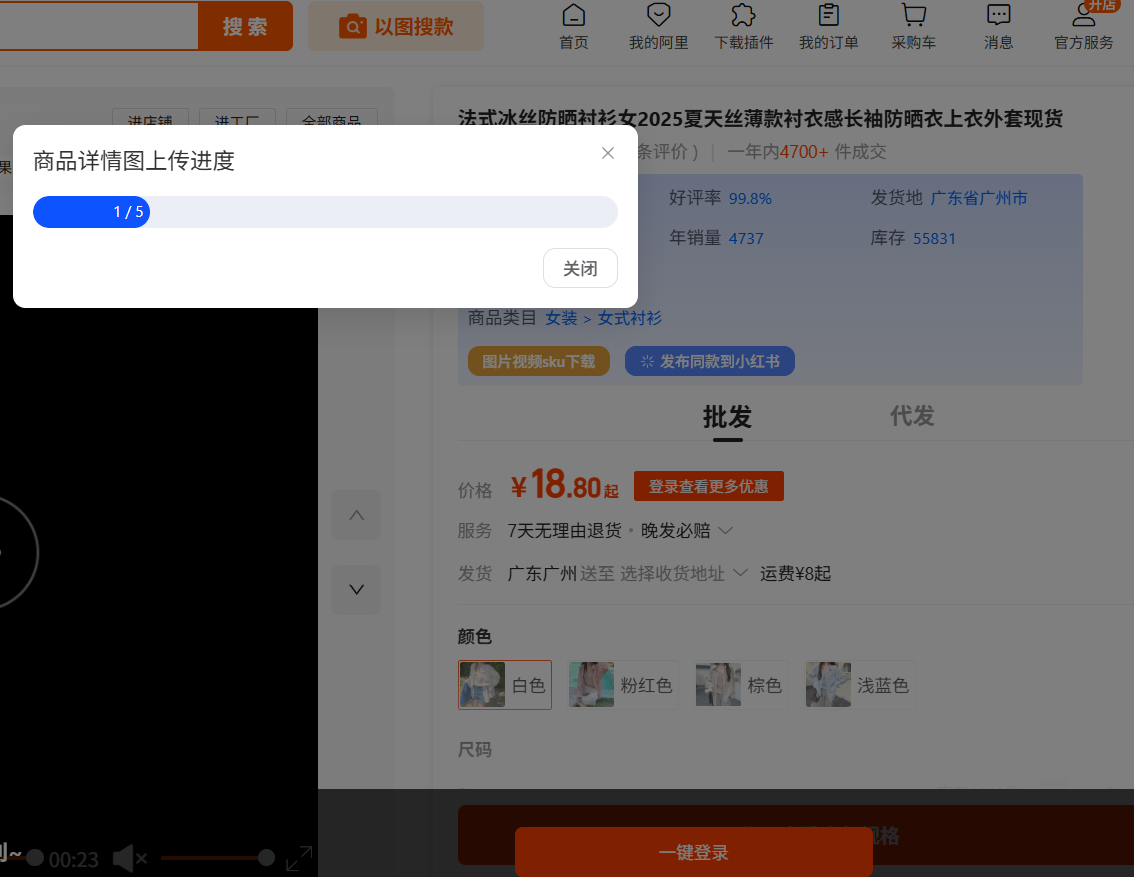The width and height of the screenshot is (1134, 877).
Task: Click the 下载插件 plugin icon
Action: point(743,25)
